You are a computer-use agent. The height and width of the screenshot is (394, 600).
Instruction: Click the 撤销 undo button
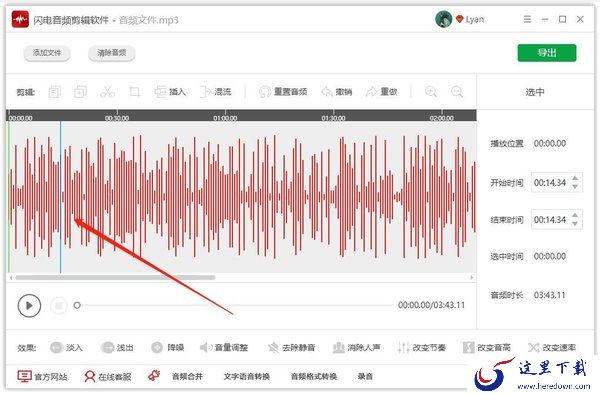tap(337, 92)
